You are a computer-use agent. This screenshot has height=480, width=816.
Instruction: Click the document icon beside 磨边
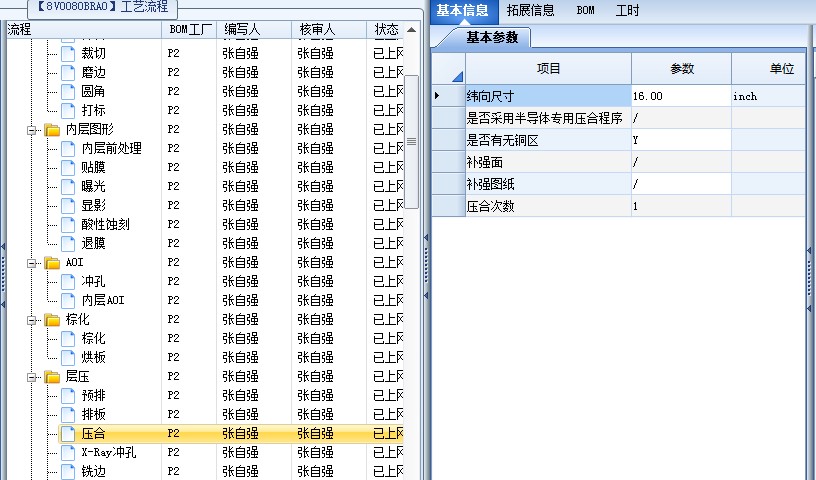(68, 72)
